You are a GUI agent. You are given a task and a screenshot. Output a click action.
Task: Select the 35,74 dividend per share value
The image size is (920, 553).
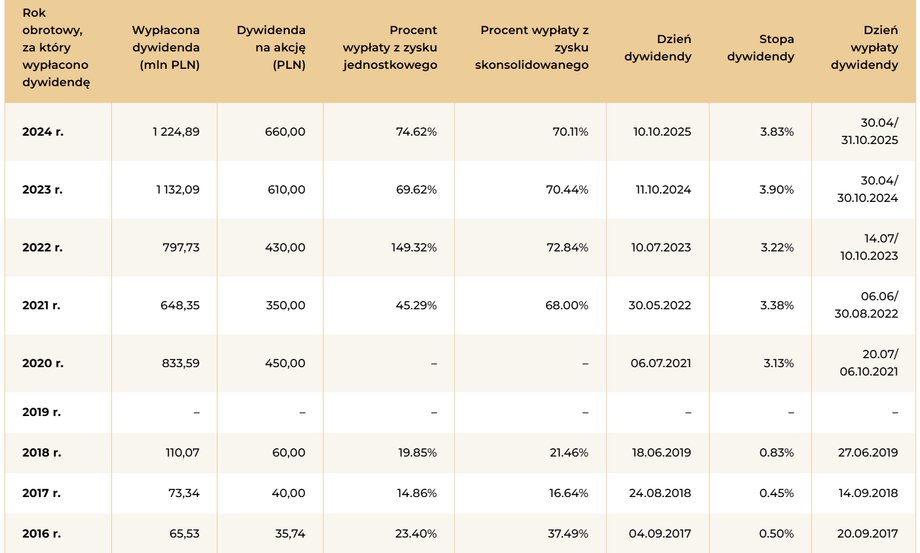[290, 534]
